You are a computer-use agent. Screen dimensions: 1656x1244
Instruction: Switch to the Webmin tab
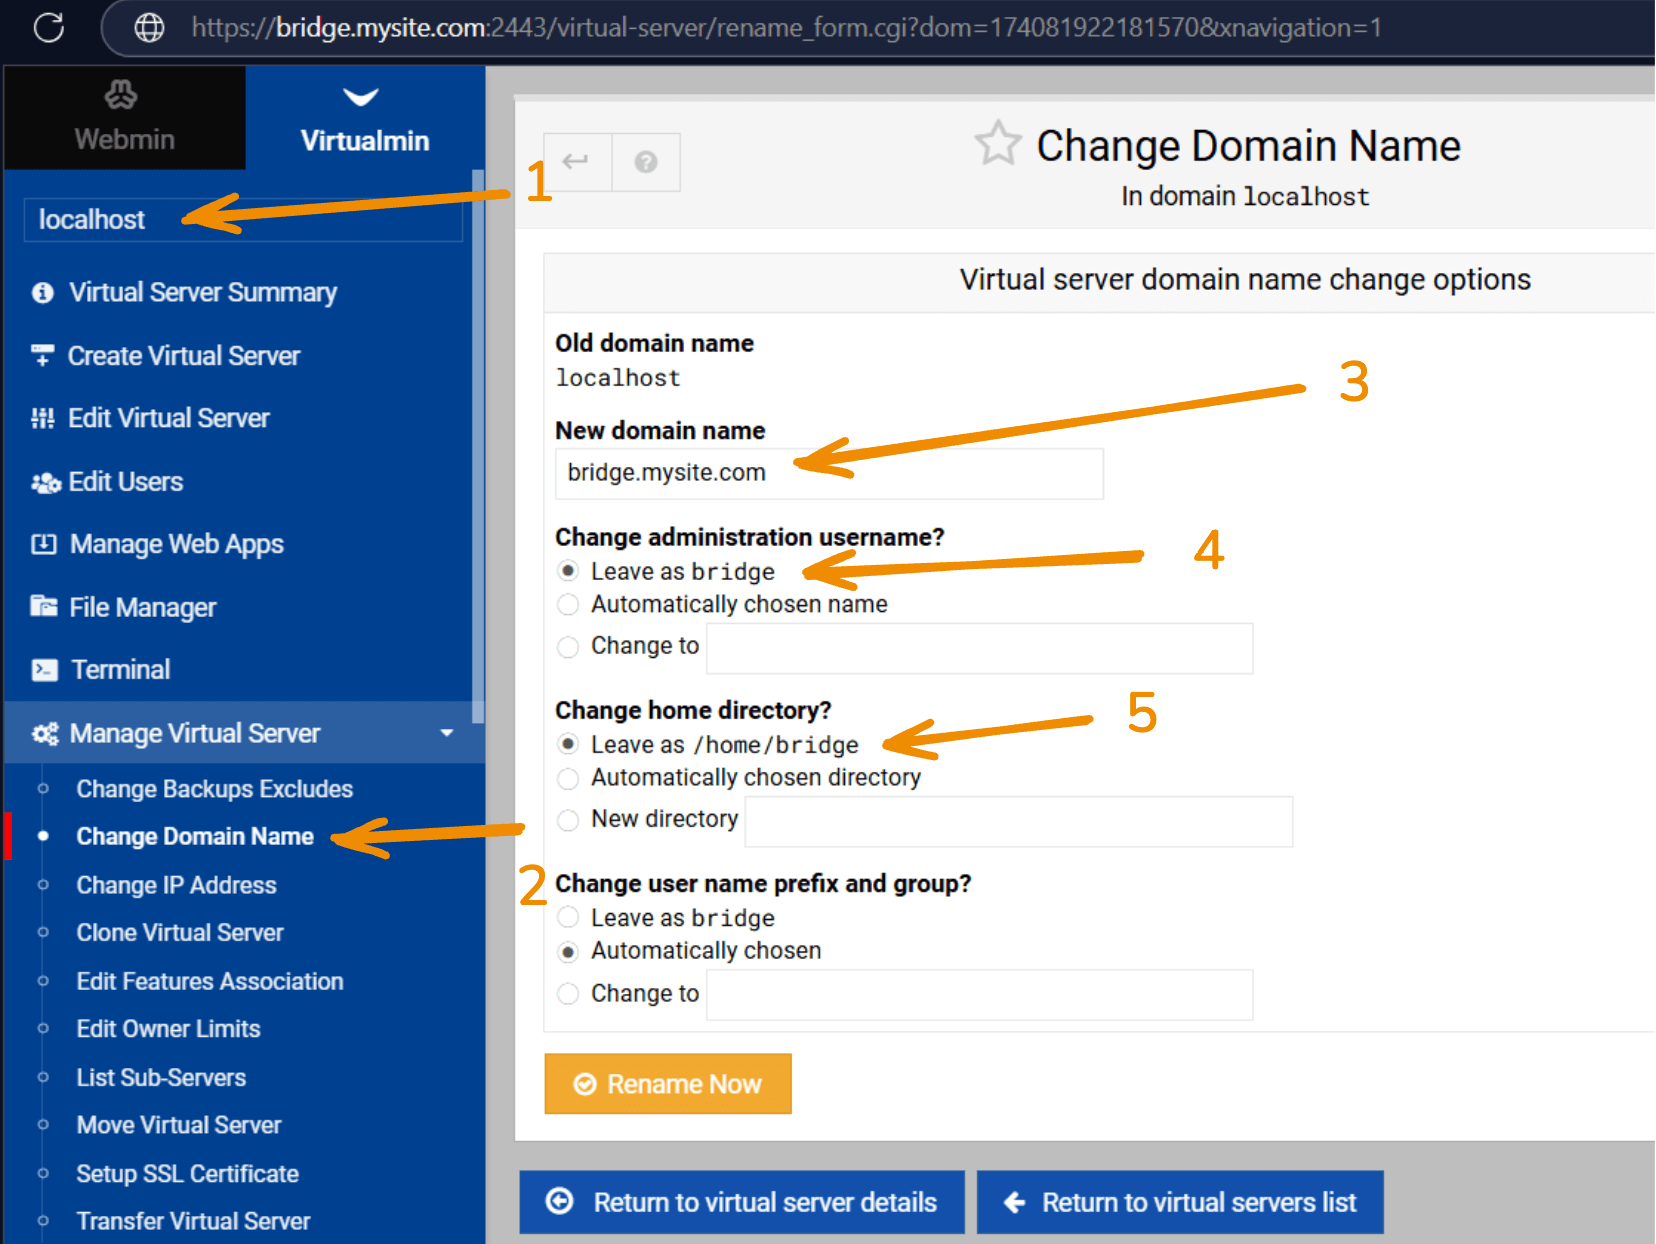(124, 118)
